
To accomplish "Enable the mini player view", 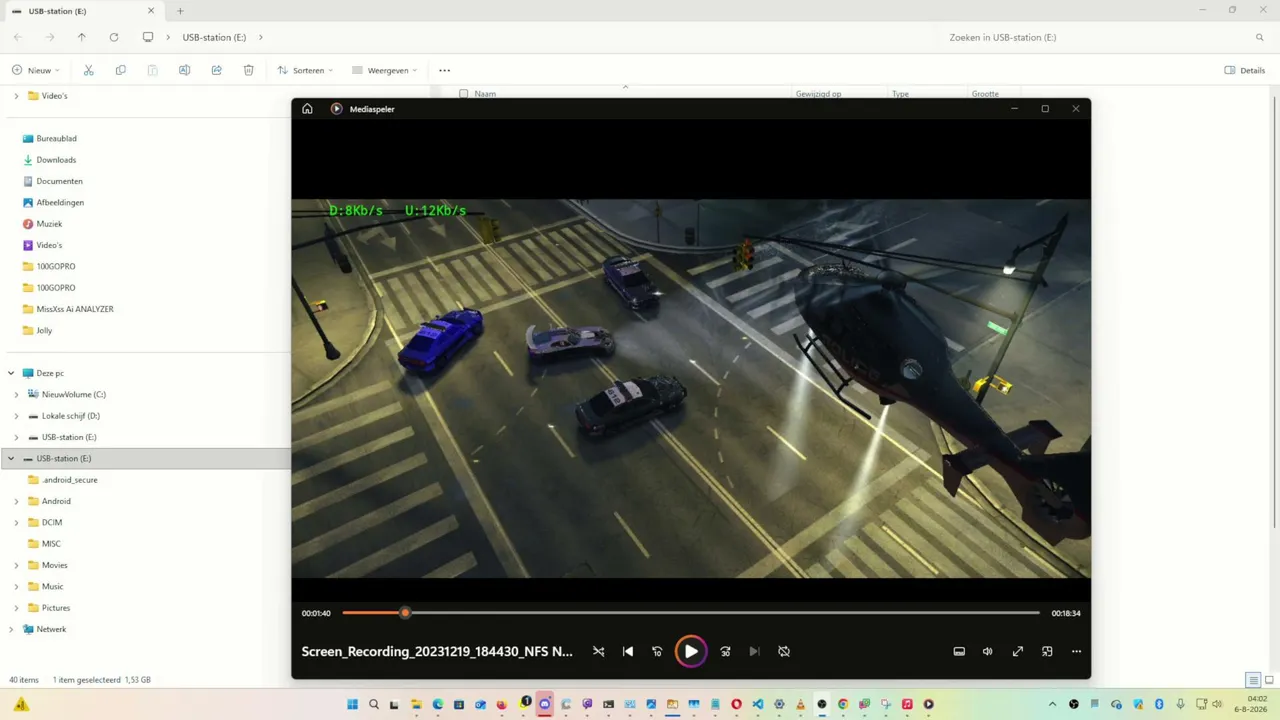I will (x=1047, y=651).
